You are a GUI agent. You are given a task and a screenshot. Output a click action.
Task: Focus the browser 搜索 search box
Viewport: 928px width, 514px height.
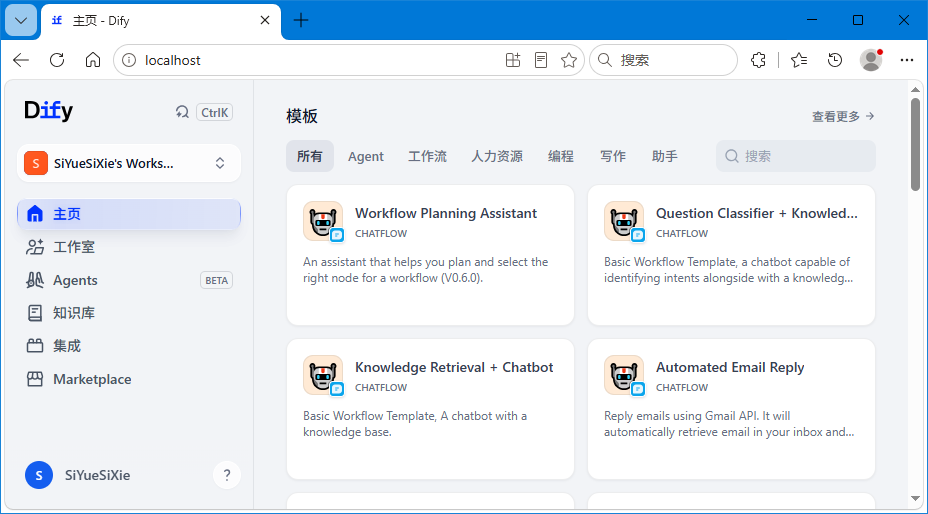[663, 60]
